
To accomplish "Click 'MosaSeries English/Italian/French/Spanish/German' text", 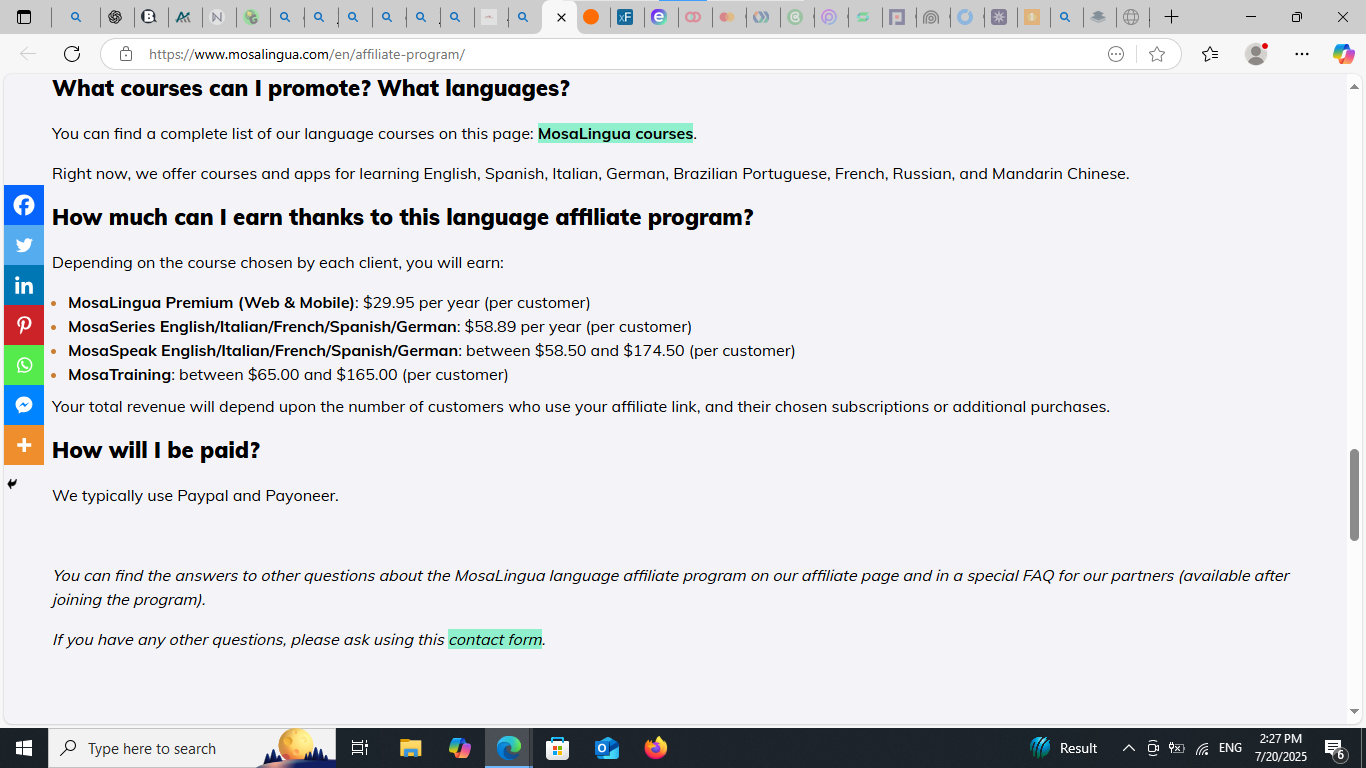I will [x=263, y=326].
